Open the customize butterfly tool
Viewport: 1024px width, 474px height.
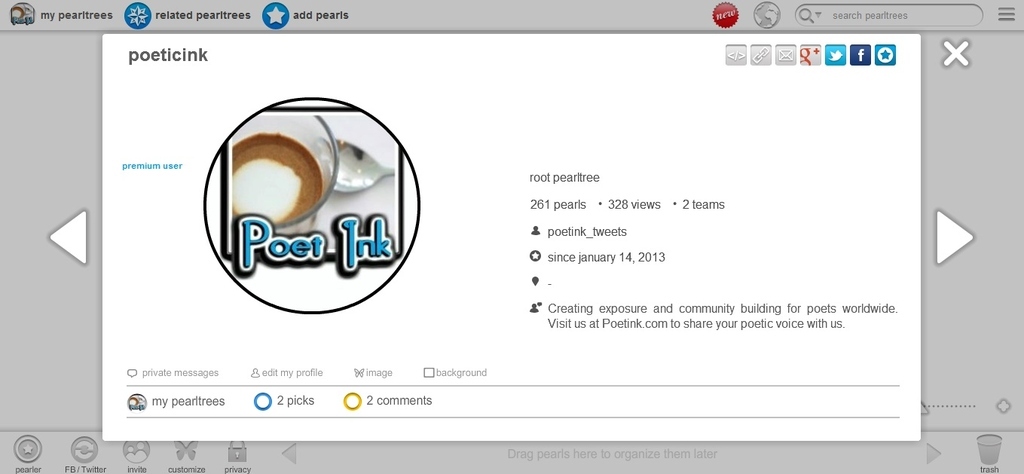[186, 455]
